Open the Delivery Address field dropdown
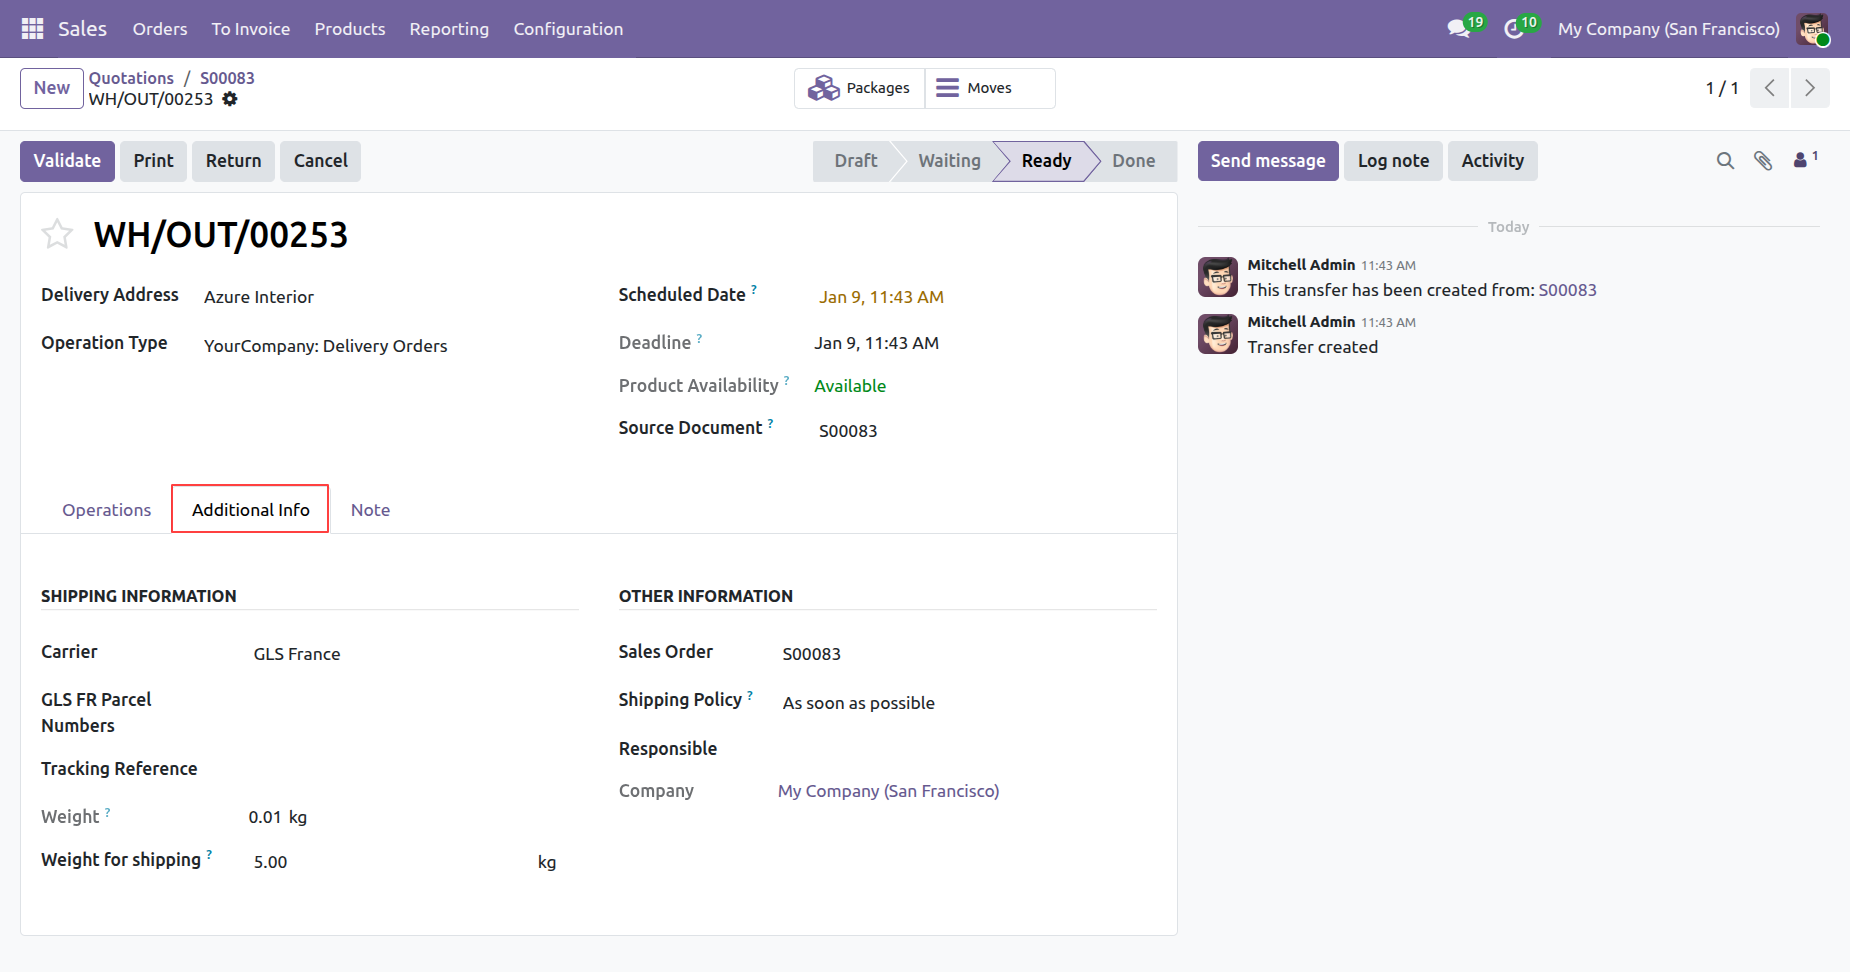This screenshot has width=1850, height=972. coord(388,297)
